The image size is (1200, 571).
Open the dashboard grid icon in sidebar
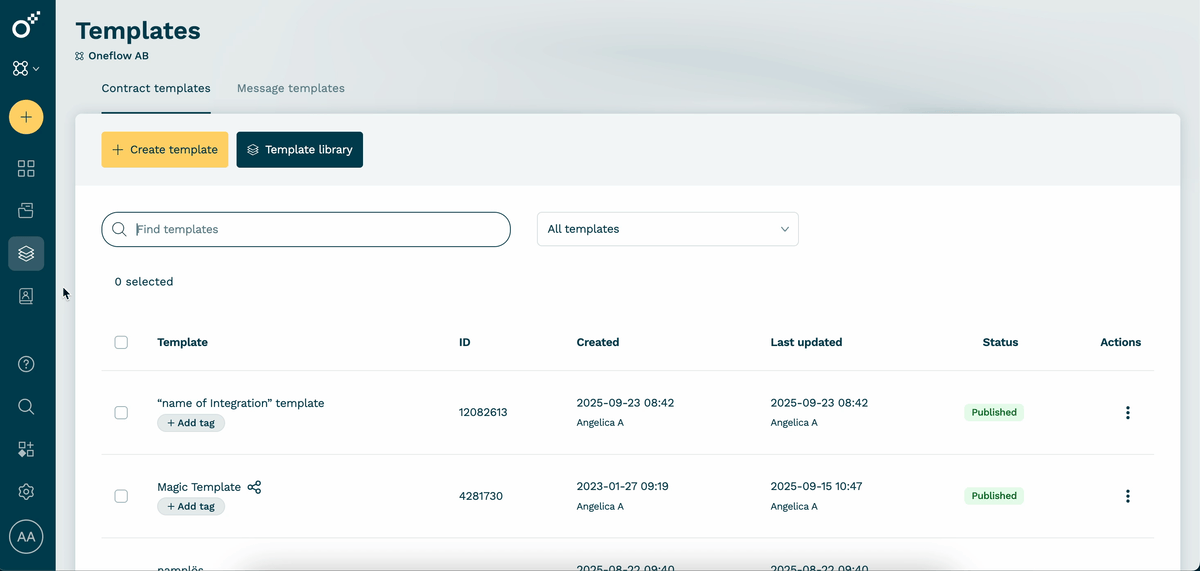pos(26,169)
